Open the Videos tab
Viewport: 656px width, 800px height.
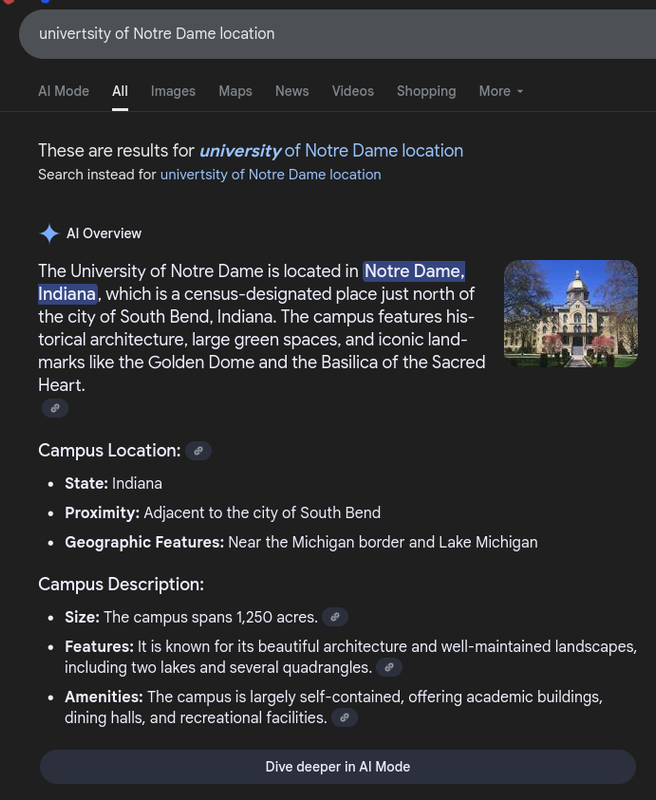pyautogui.click(x=352, y=91)
